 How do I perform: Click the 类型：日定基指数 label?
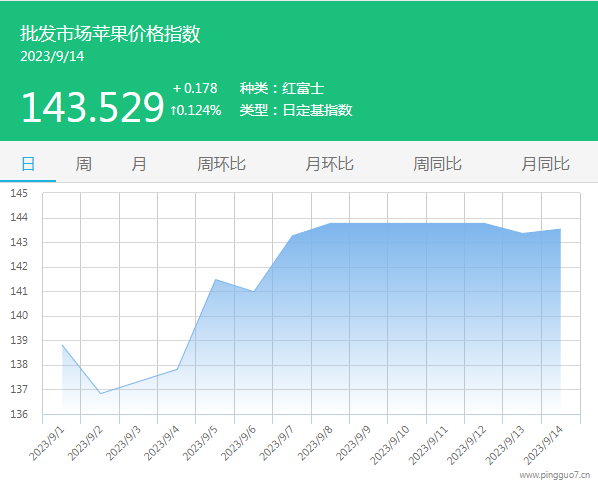coord(296,110)
